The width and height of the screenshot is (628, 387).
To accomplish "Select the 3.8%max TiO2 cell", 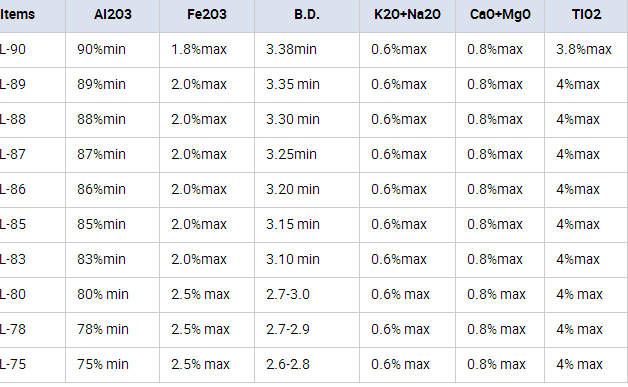I will point(586,50).
